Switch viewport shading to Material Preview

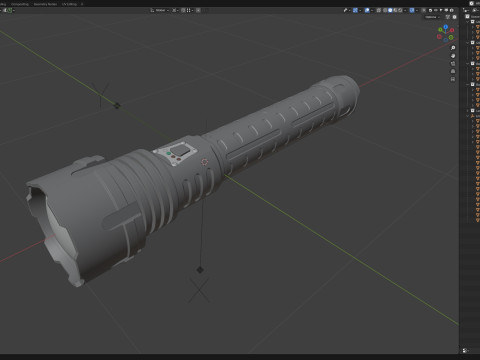(x=395, y=10)
